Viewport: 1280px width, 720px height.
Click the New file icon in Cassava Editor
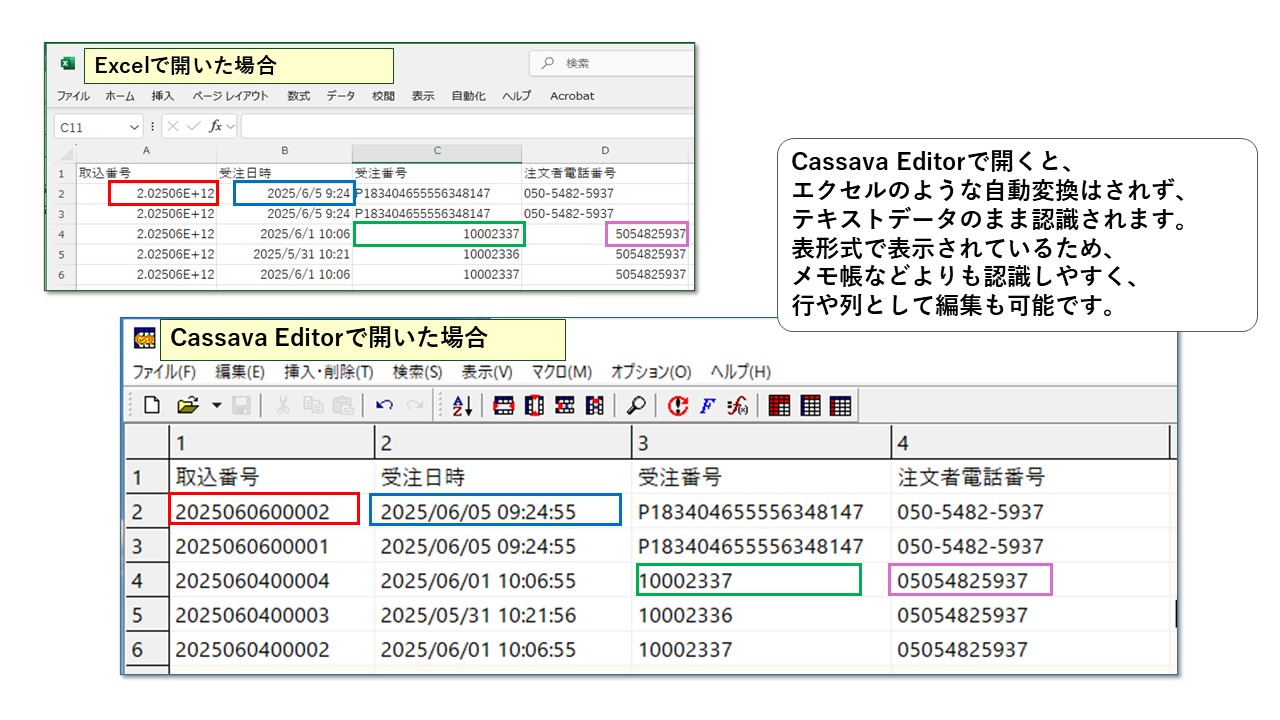(152, 406)
